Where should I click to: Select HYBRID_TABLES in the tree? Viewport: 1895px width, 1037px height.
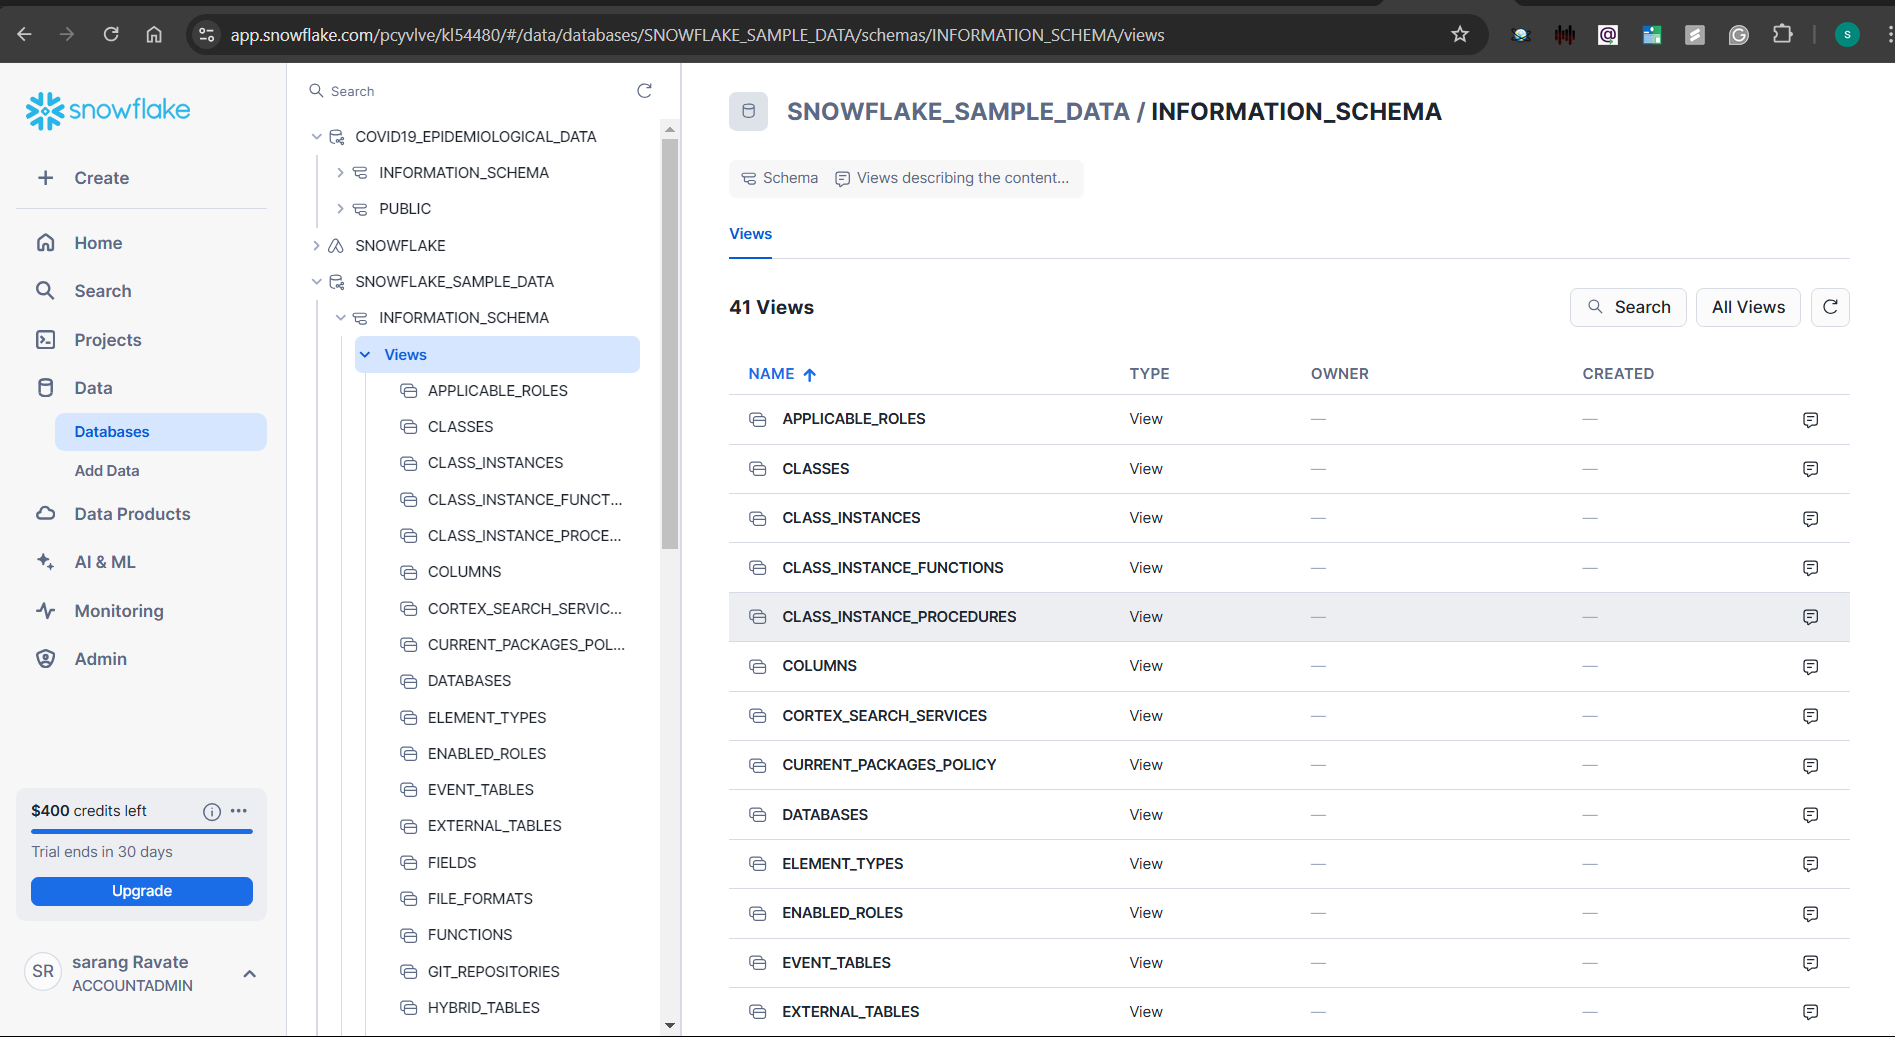point(484,1008)
